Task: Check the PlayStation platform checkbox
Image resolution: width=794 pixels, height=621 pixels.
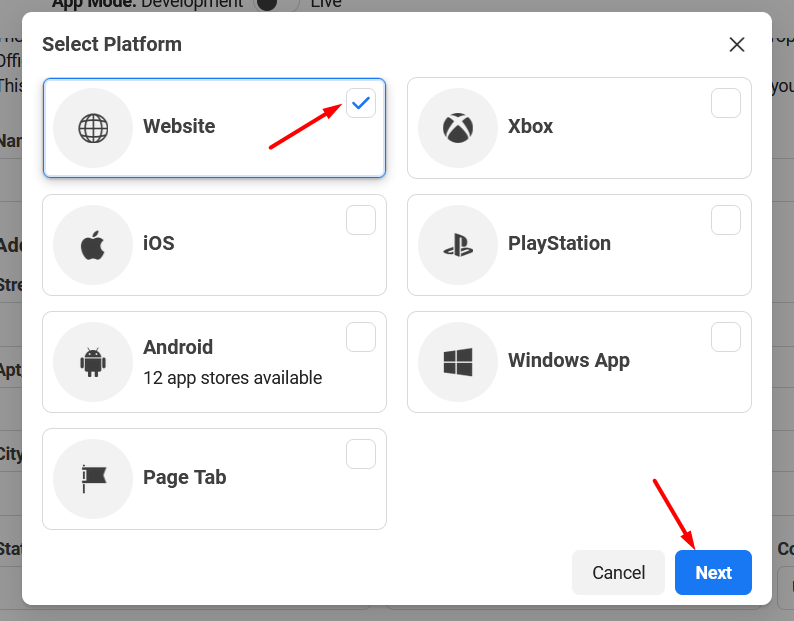Action: click(x=726, y=220)
